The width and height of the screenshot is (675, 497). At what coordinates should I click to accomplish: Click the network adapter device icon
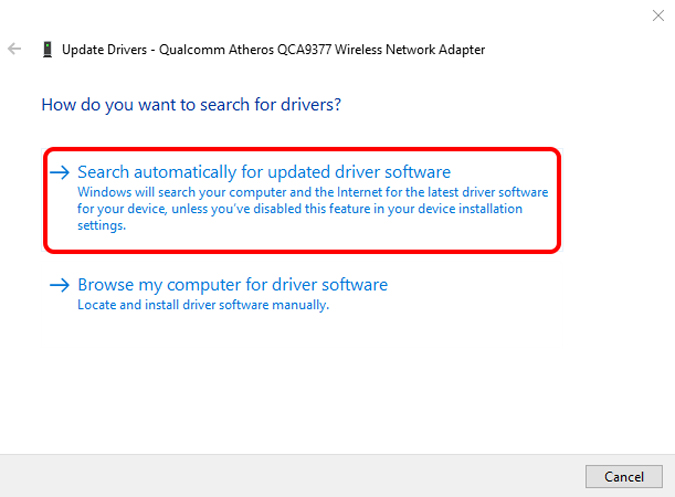point(47,49)
